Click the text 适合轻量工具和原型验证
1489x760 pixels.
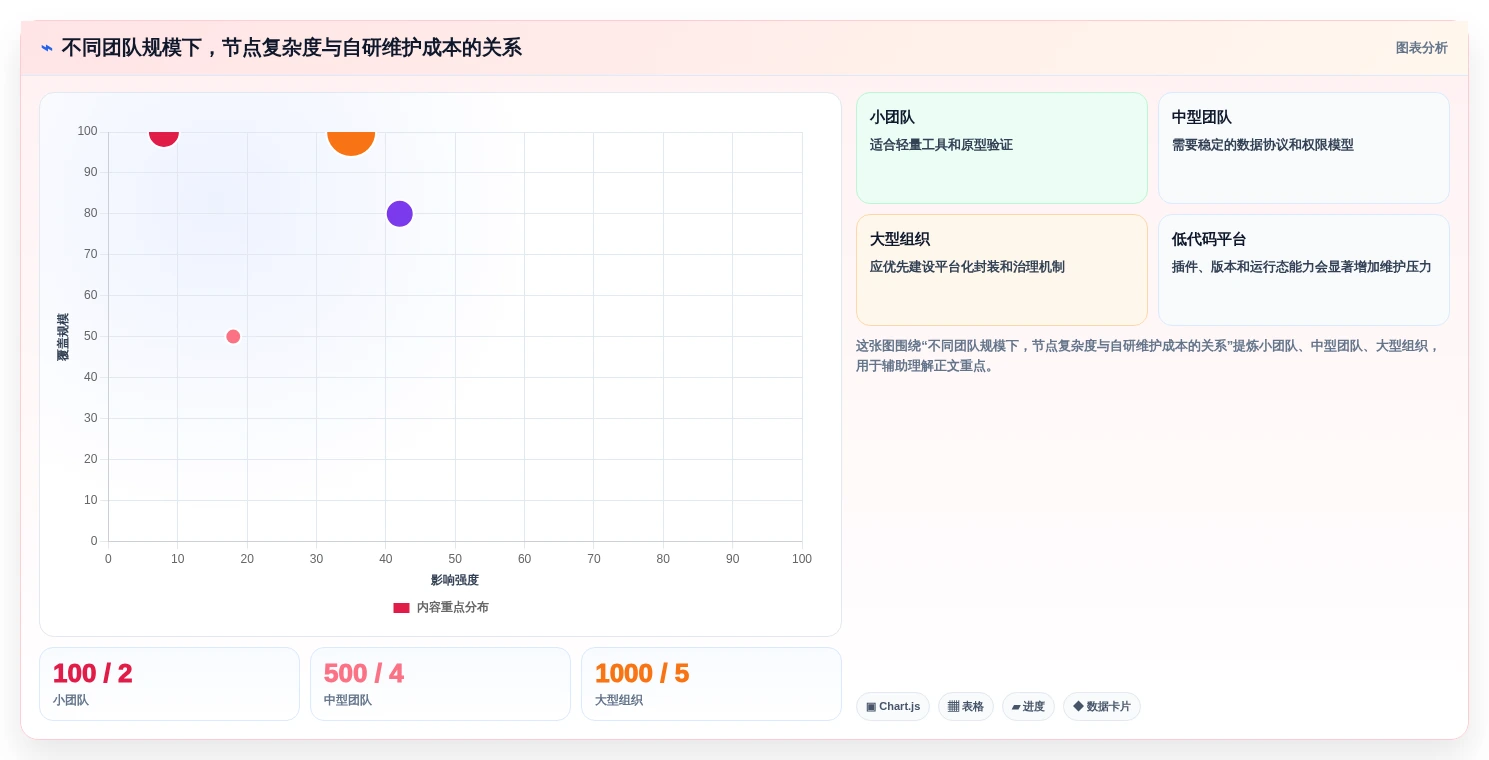941,145
